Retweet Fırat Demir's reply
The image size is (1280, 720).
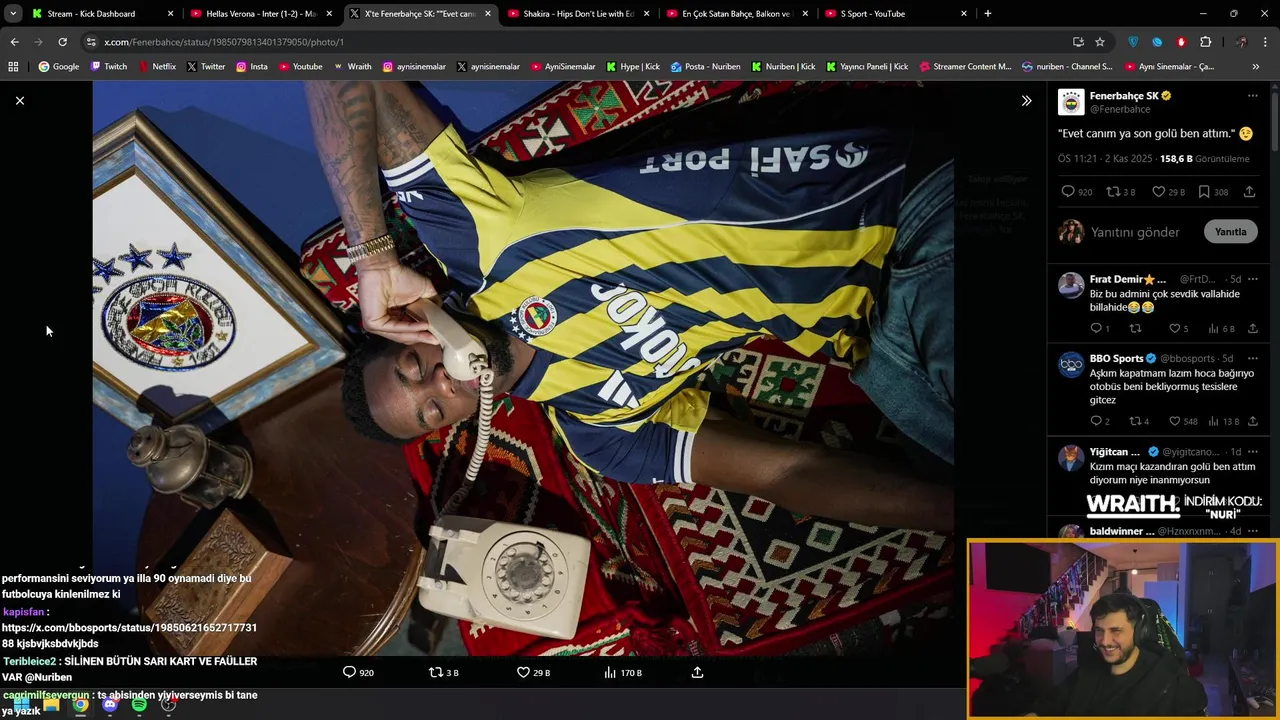(1135, 328)
